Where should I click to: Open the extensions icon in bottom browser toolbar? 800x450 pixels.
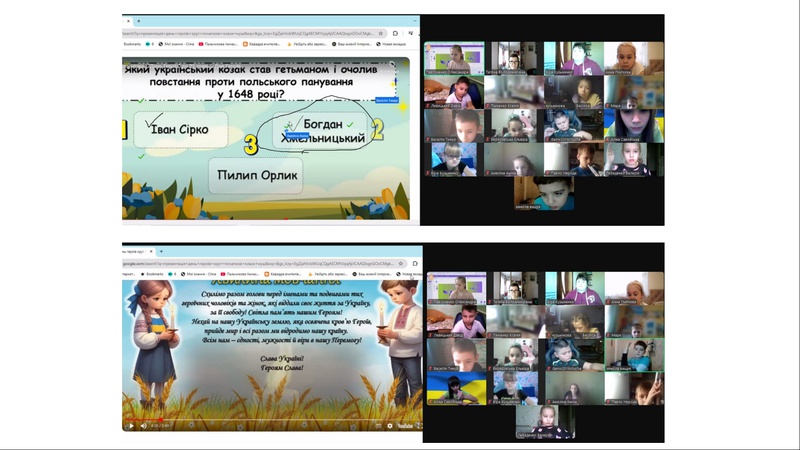click(x=415, y=264)
